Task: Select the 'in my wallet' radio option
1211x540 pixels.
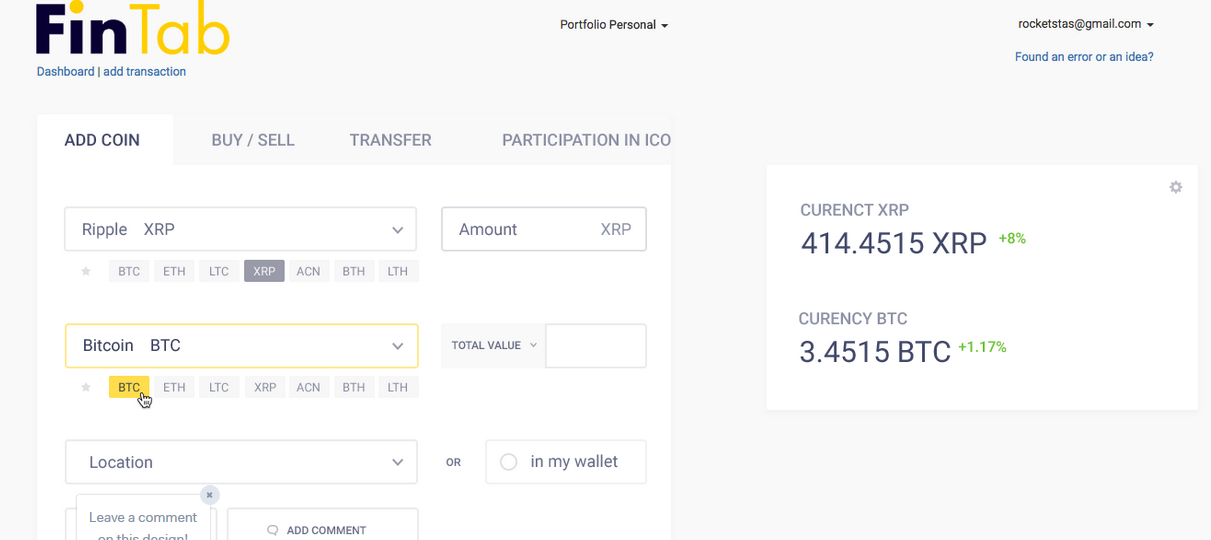Action: click(x=508, y=462)
